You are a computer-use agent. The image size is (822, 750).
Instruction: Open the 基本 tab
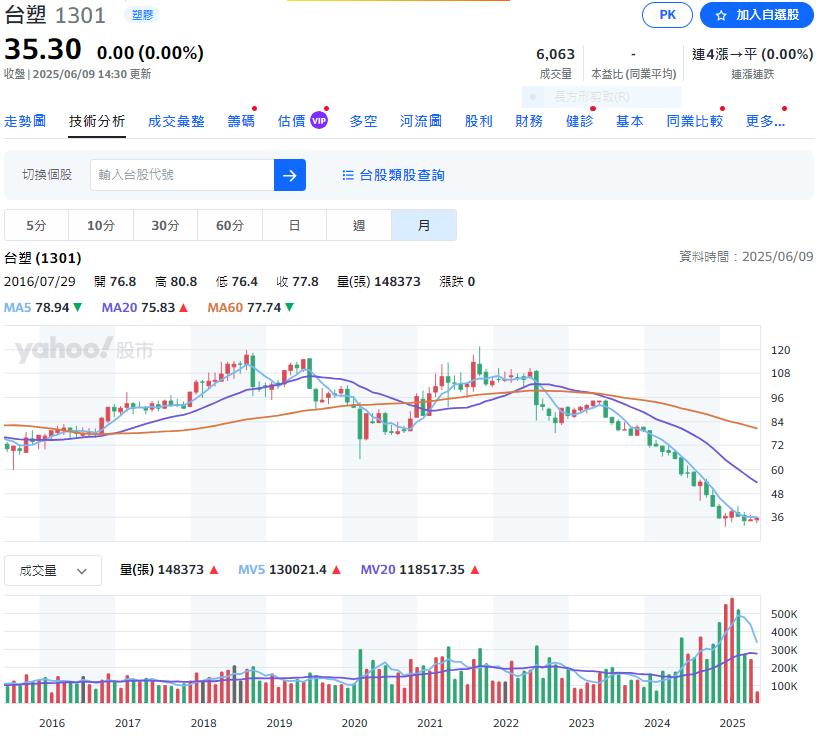click(630, 122)
